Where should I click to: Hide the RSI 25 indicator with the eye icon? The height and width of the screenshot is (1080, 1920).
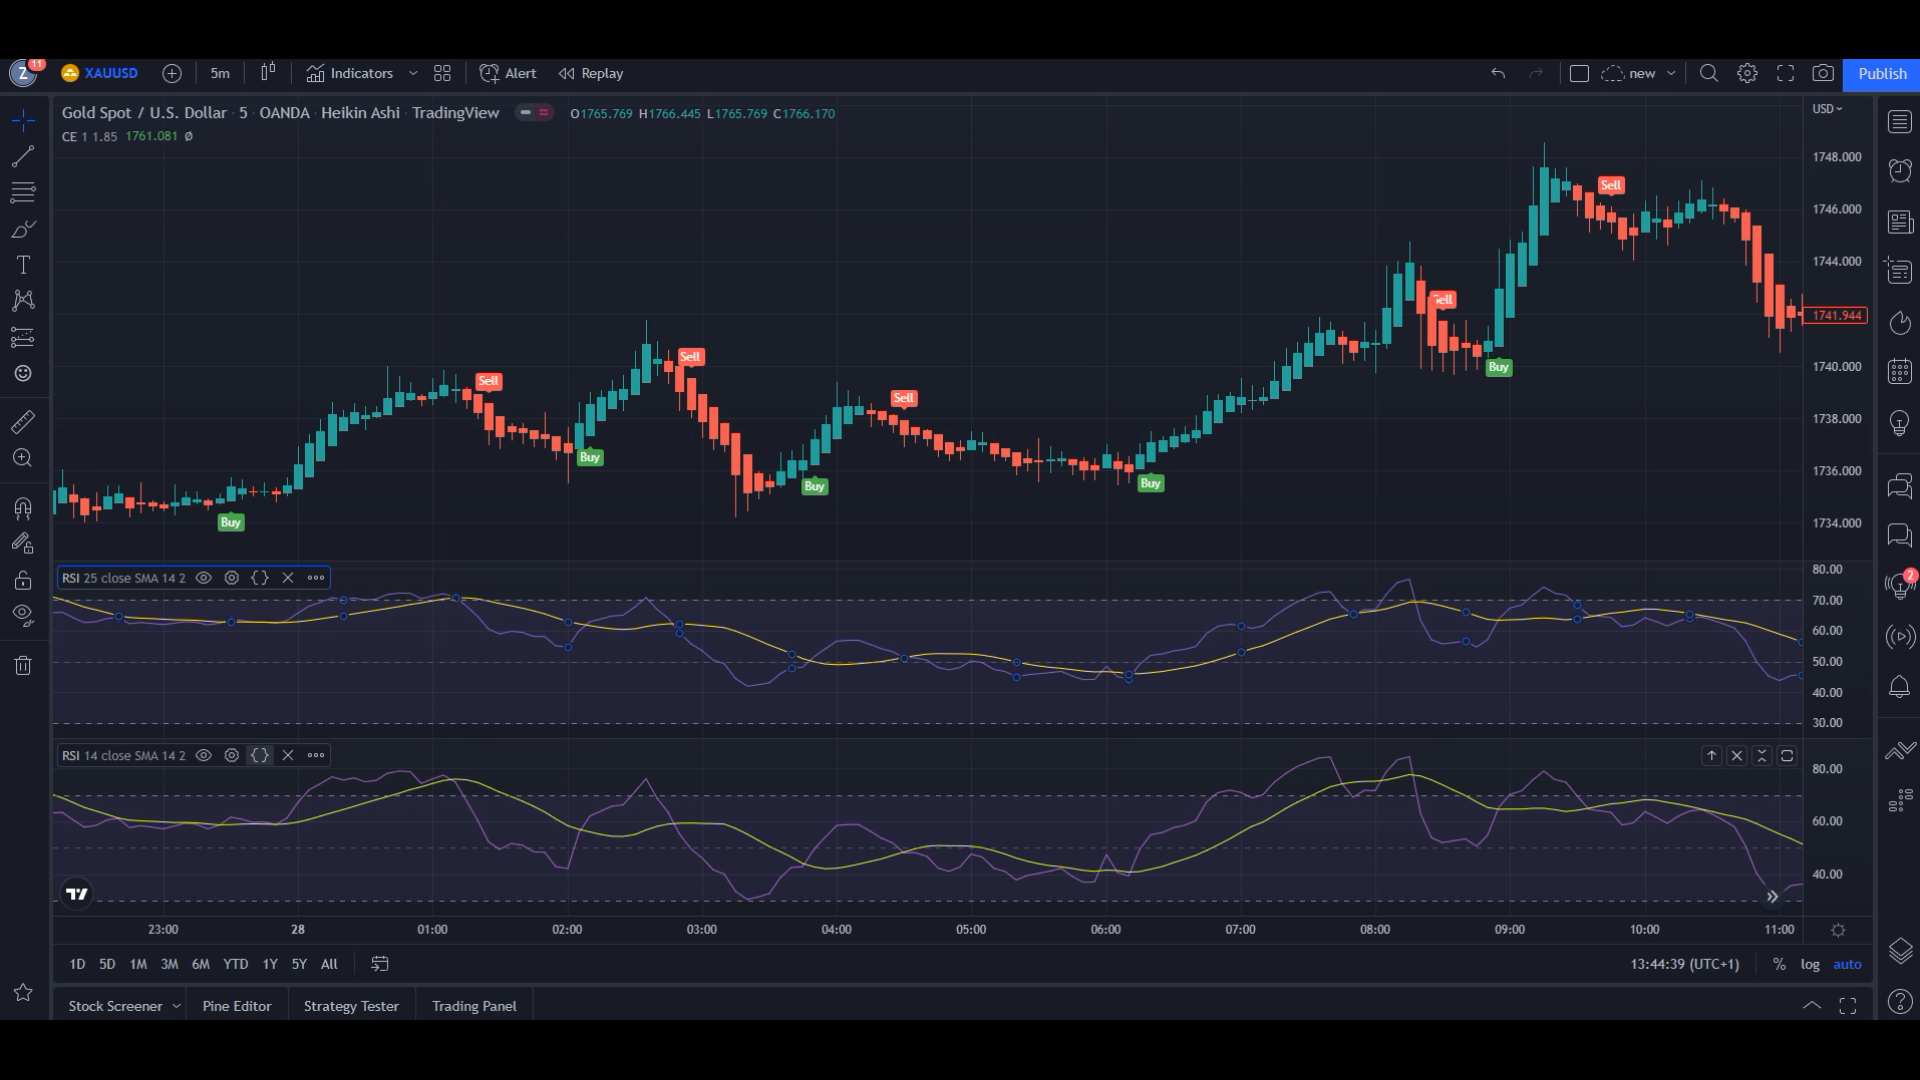click(x=203, y=578)
